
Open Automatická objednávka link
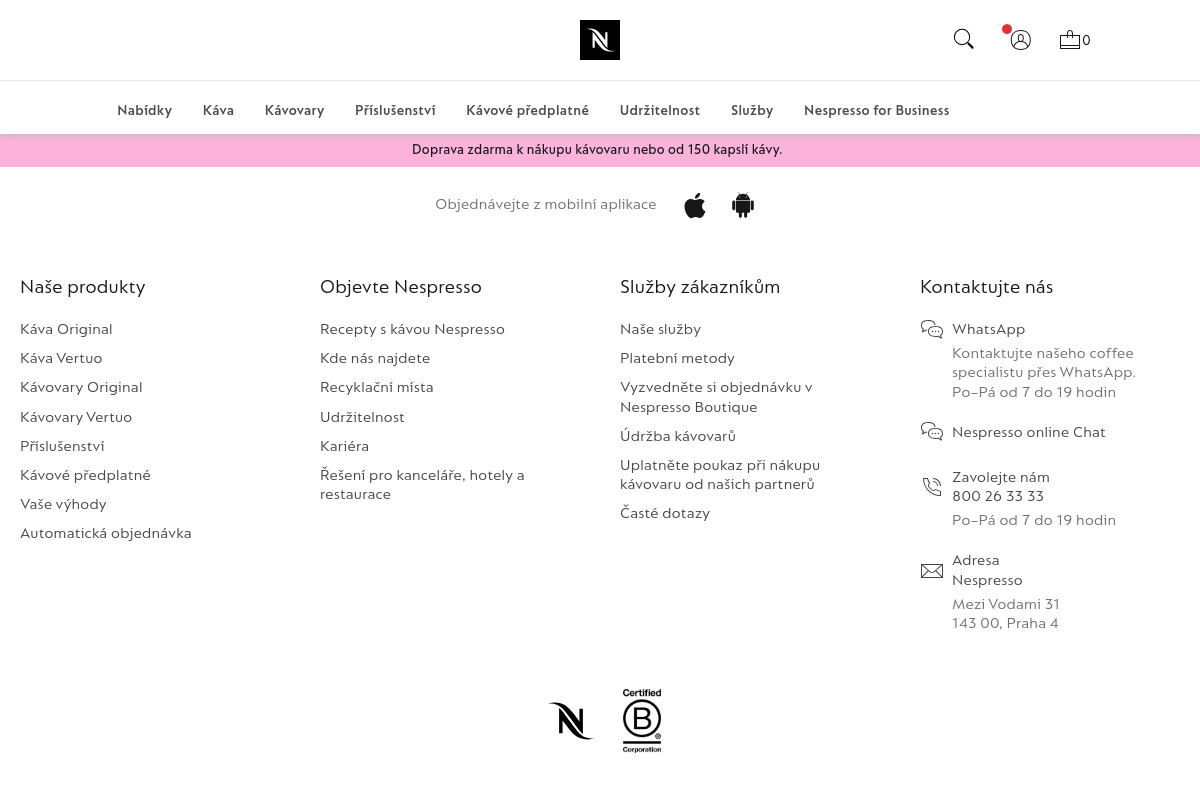point(106,533)
